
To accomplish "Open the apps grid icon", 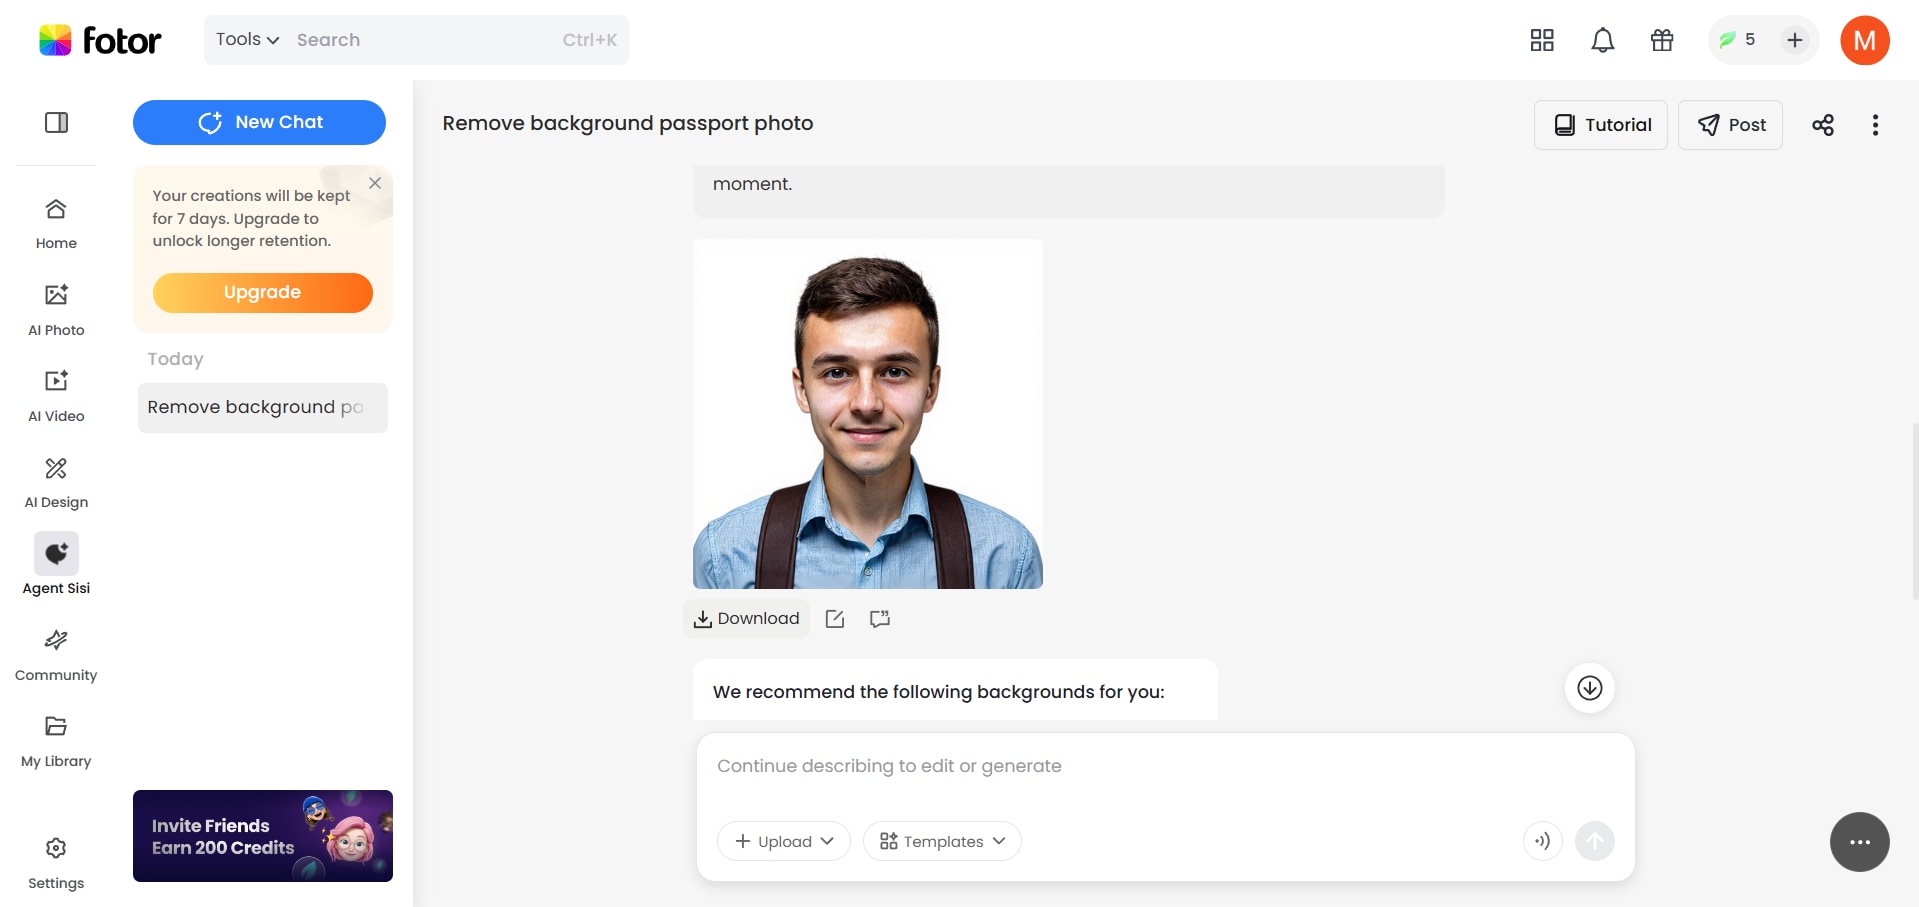I will coord(1542,40).
